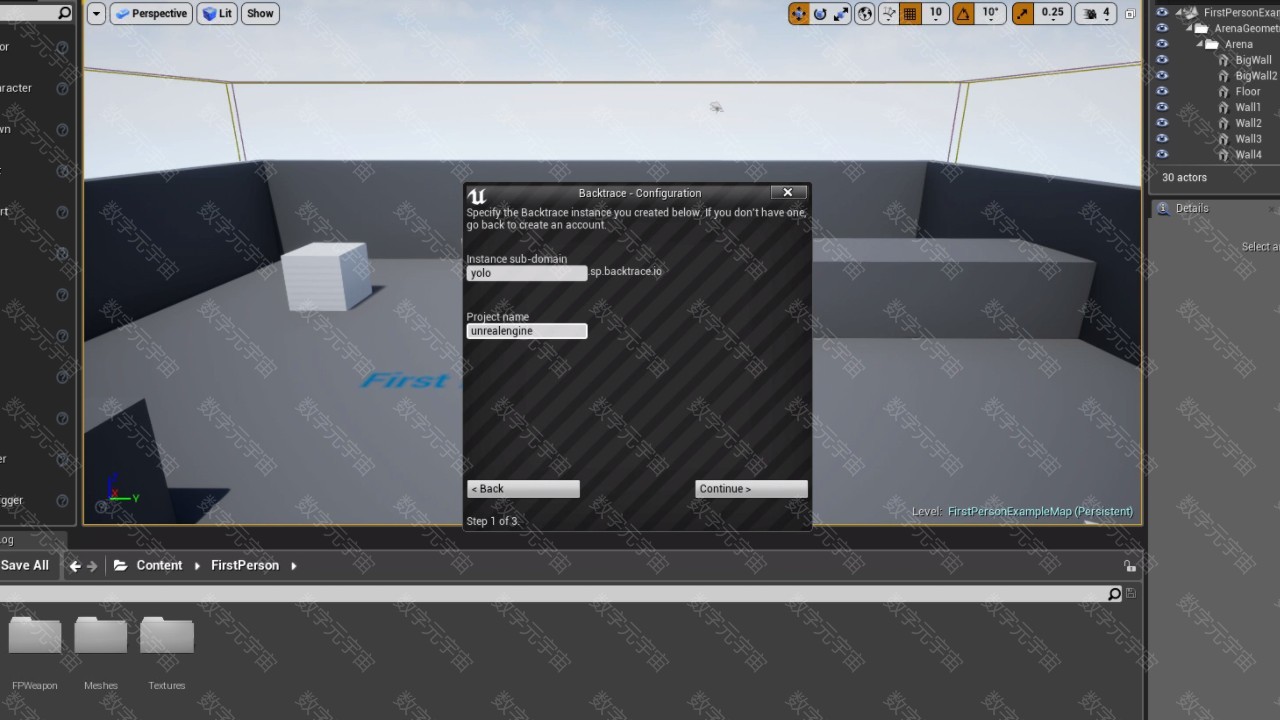Collapse the FirstPersonExampleMap tree root
1280x720 pixels.
click(1179, 13)
